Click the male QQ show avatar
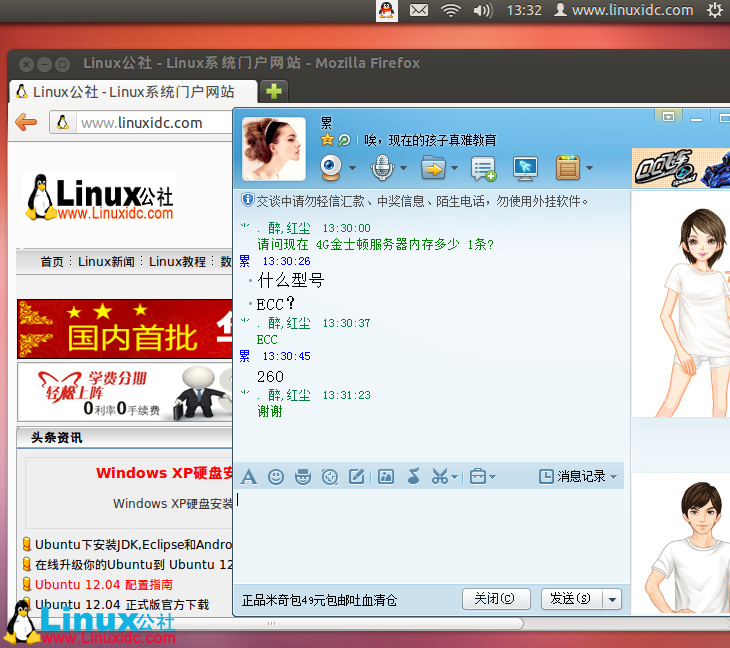Image resolution: width=730 pixels, height=648 pixels. click(x=689, y=547)
